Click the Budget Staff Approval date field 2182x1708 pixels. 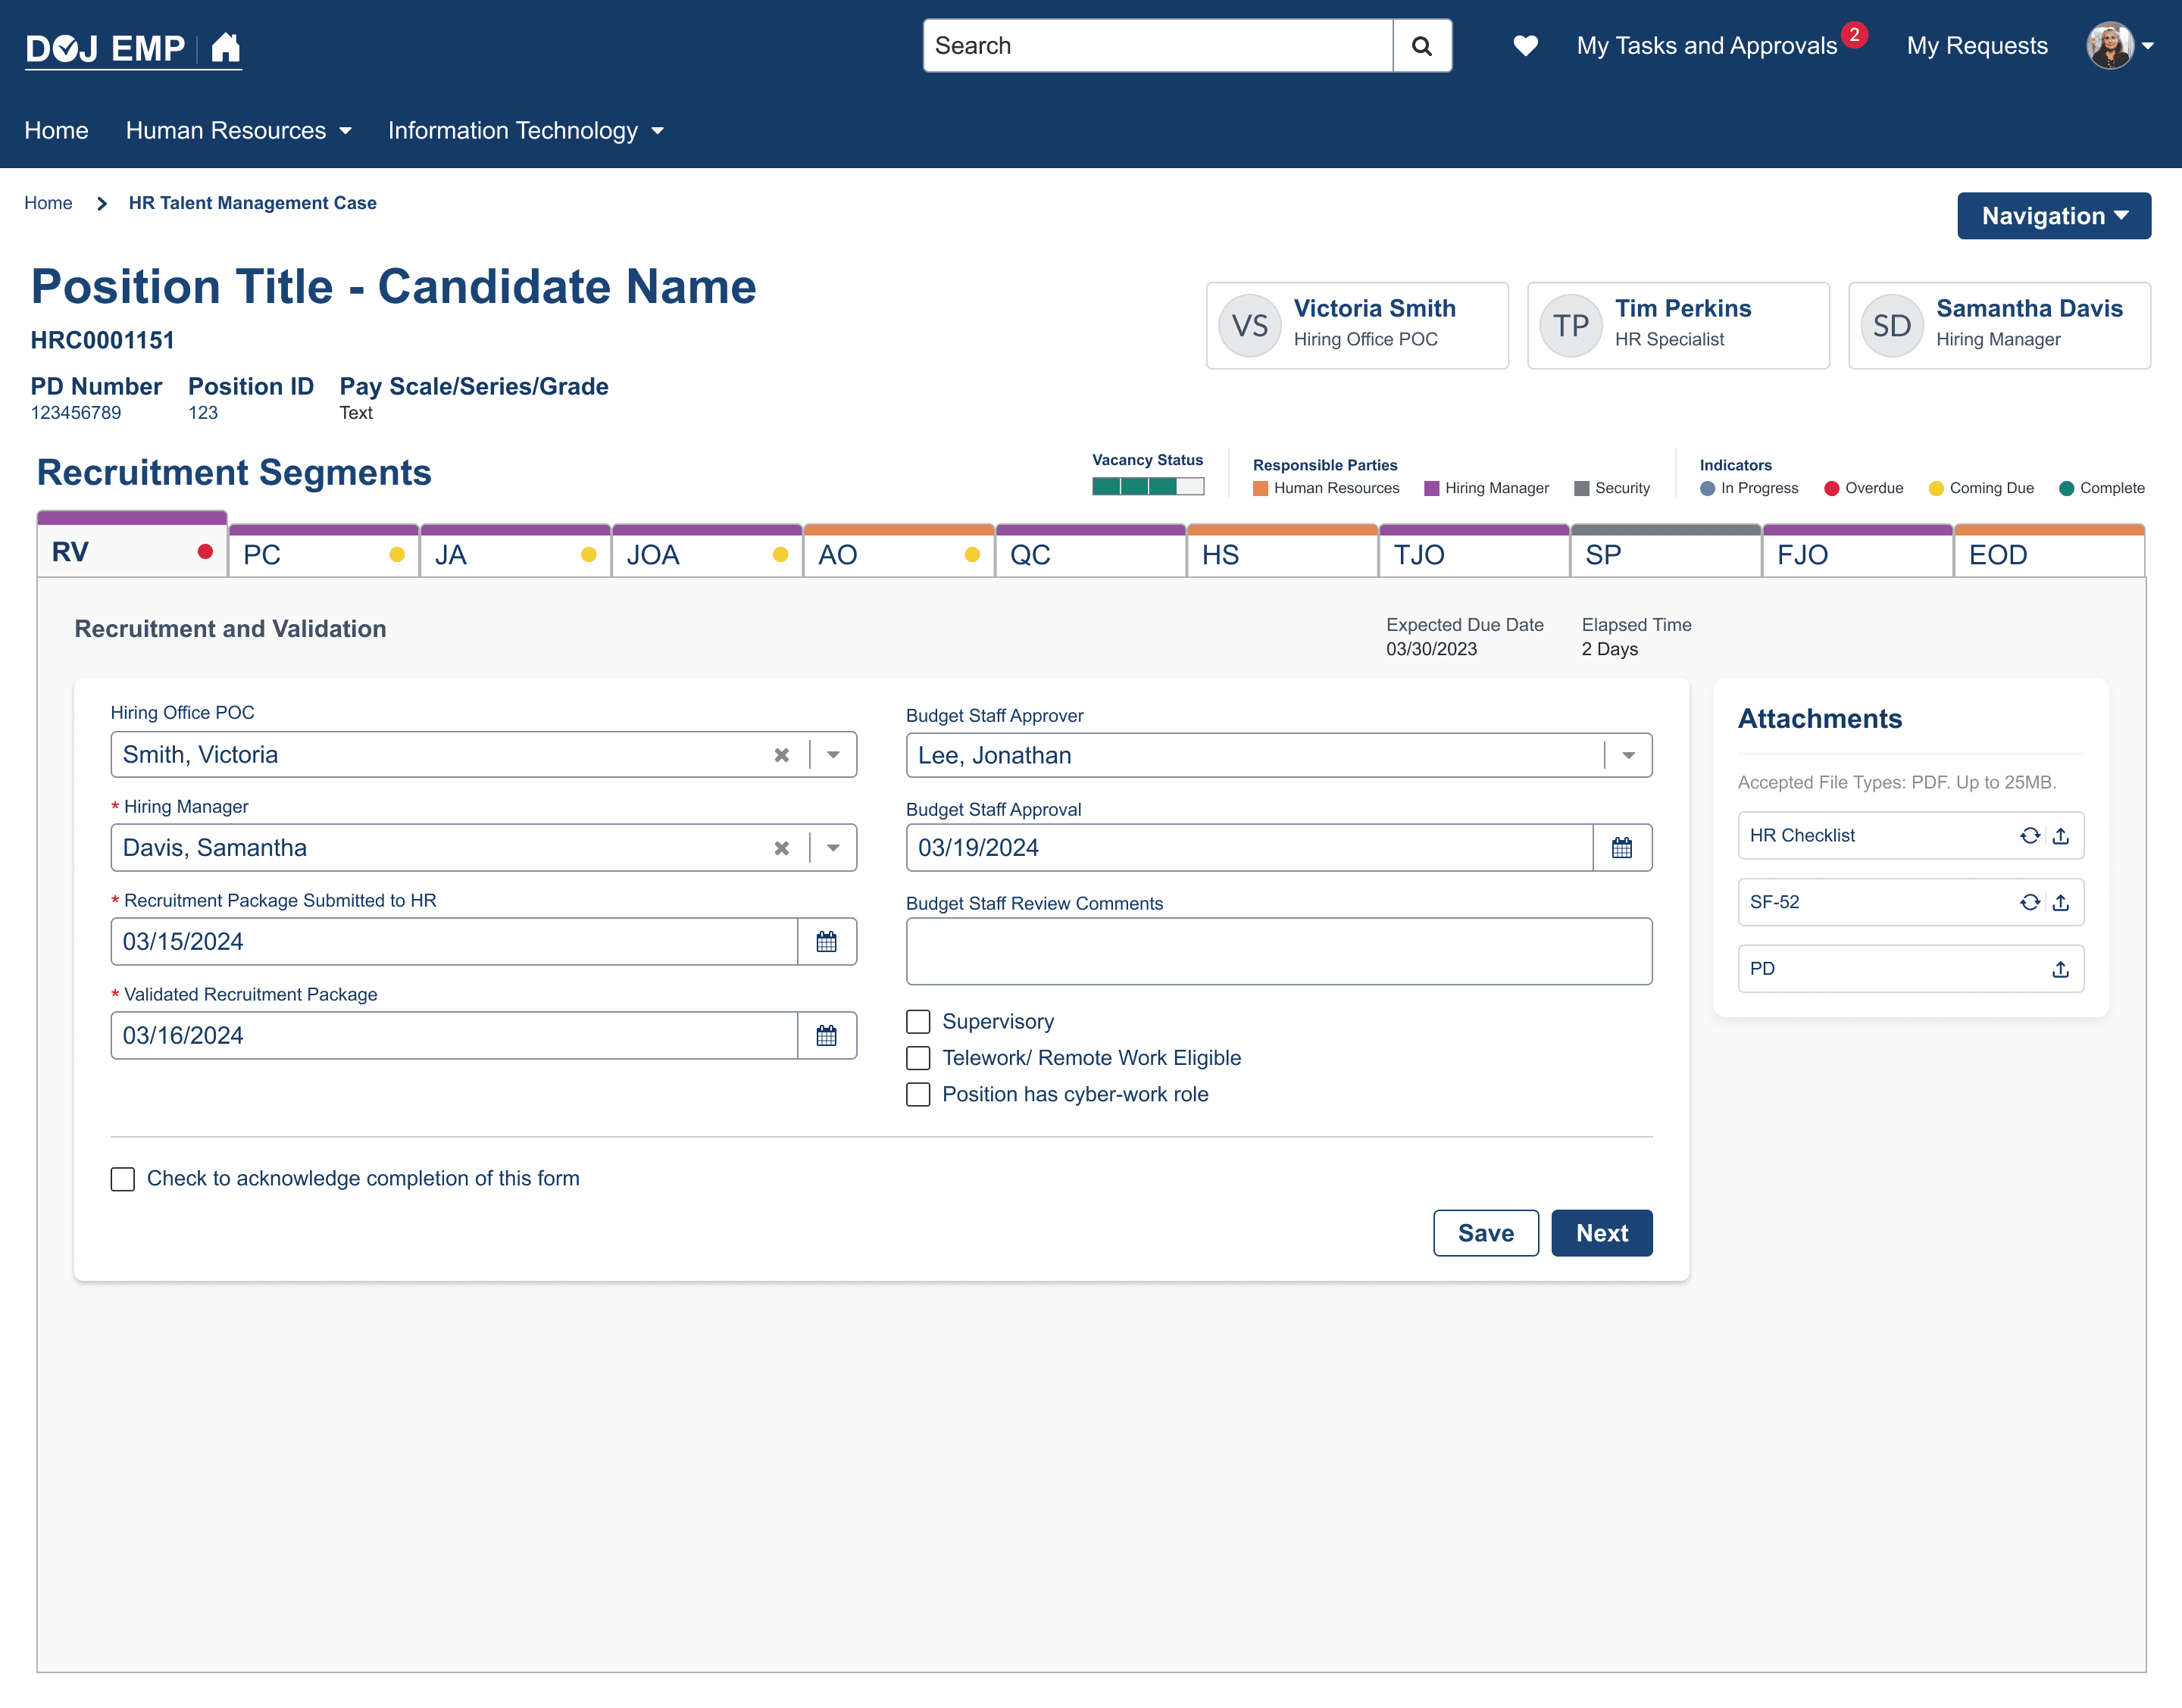coord(1250,848)
